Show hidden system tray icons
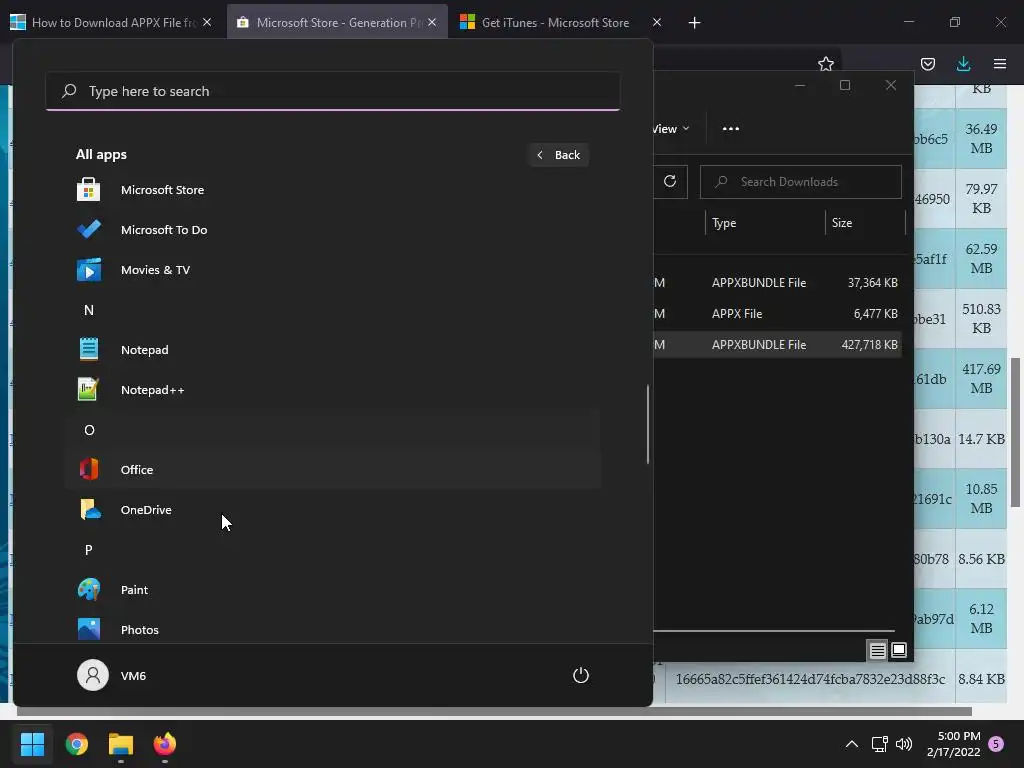 click(852, 744)
